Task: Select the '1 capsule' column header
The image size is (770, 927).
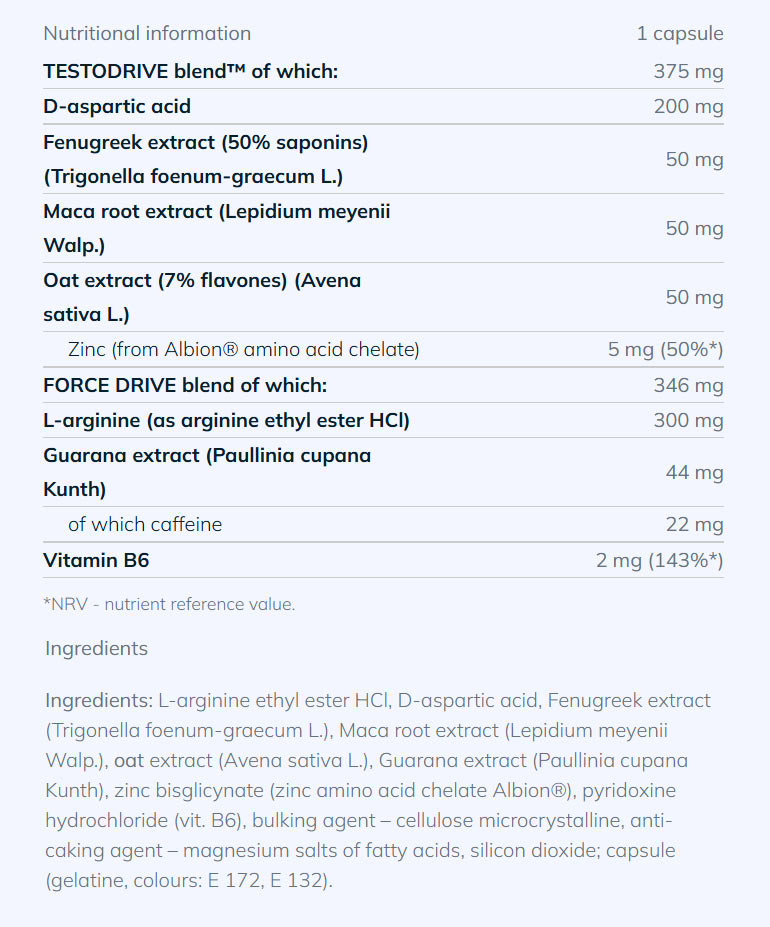Action: pyautogui.click(x=680, y=33)
